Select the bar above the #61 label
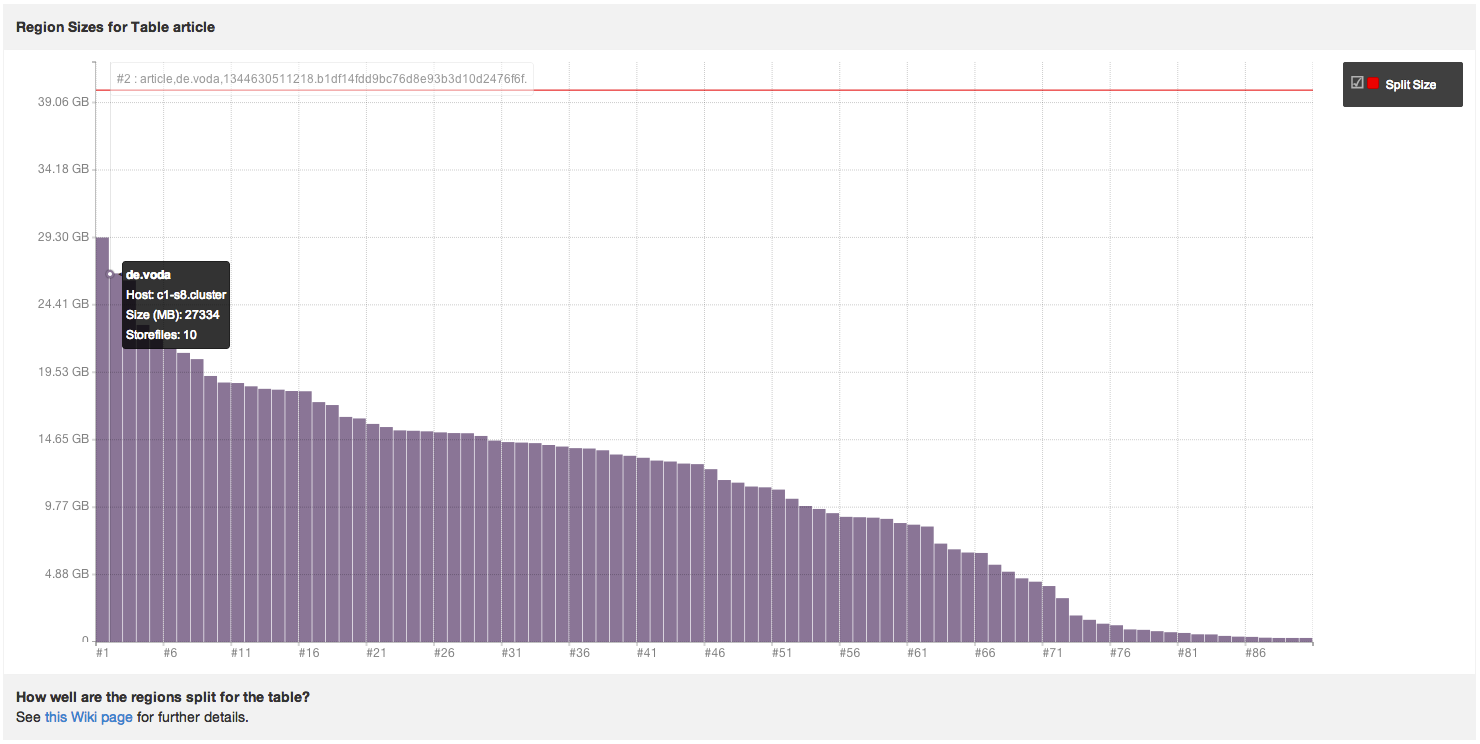The image size is (1480, 744). coord(914,583)
